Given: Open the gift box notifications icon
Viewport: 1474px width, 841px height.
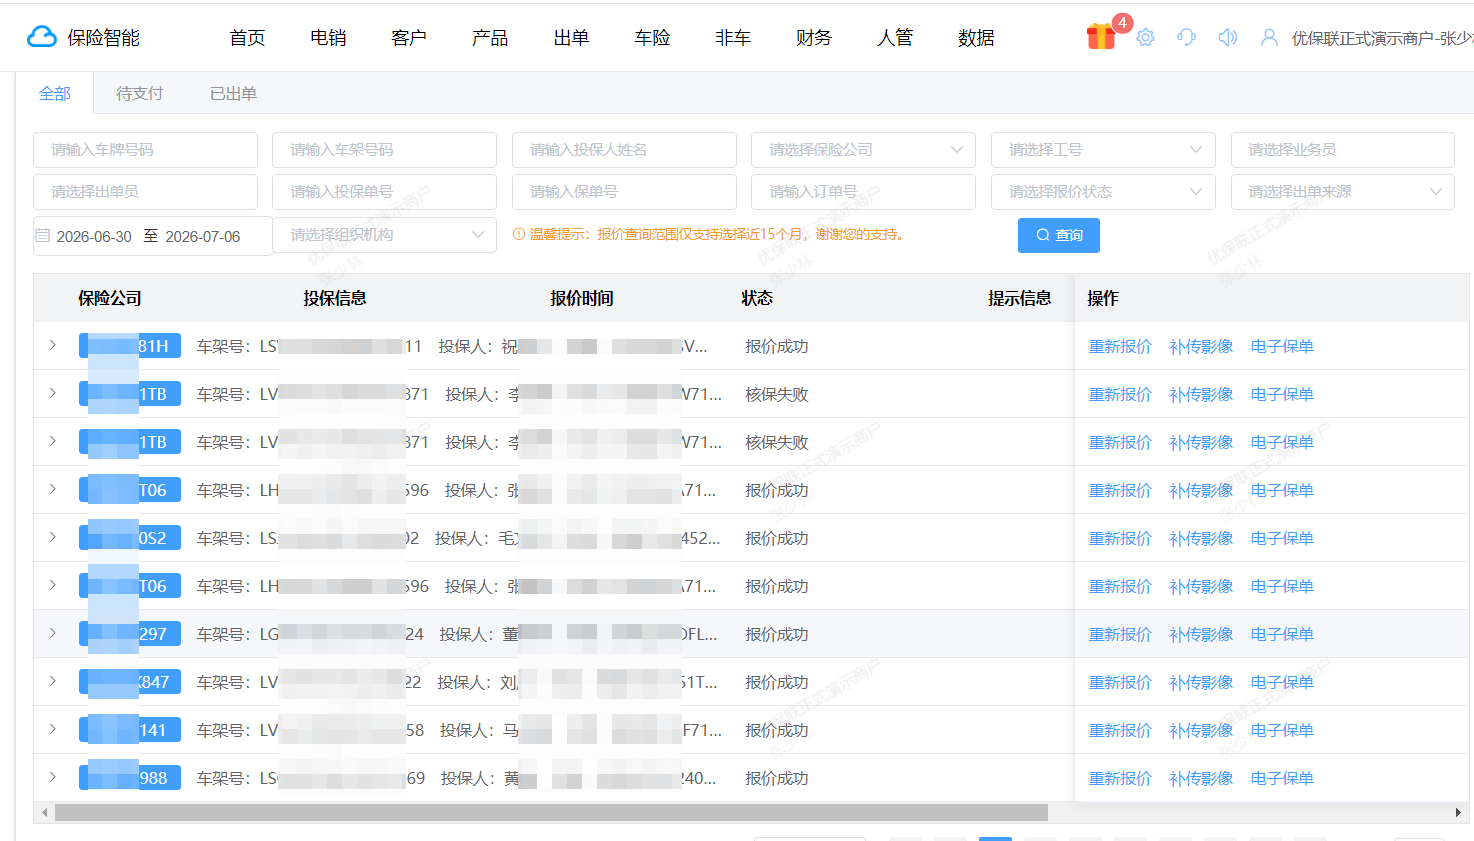Looking at the screenshot, I should tap(1101, 36).
